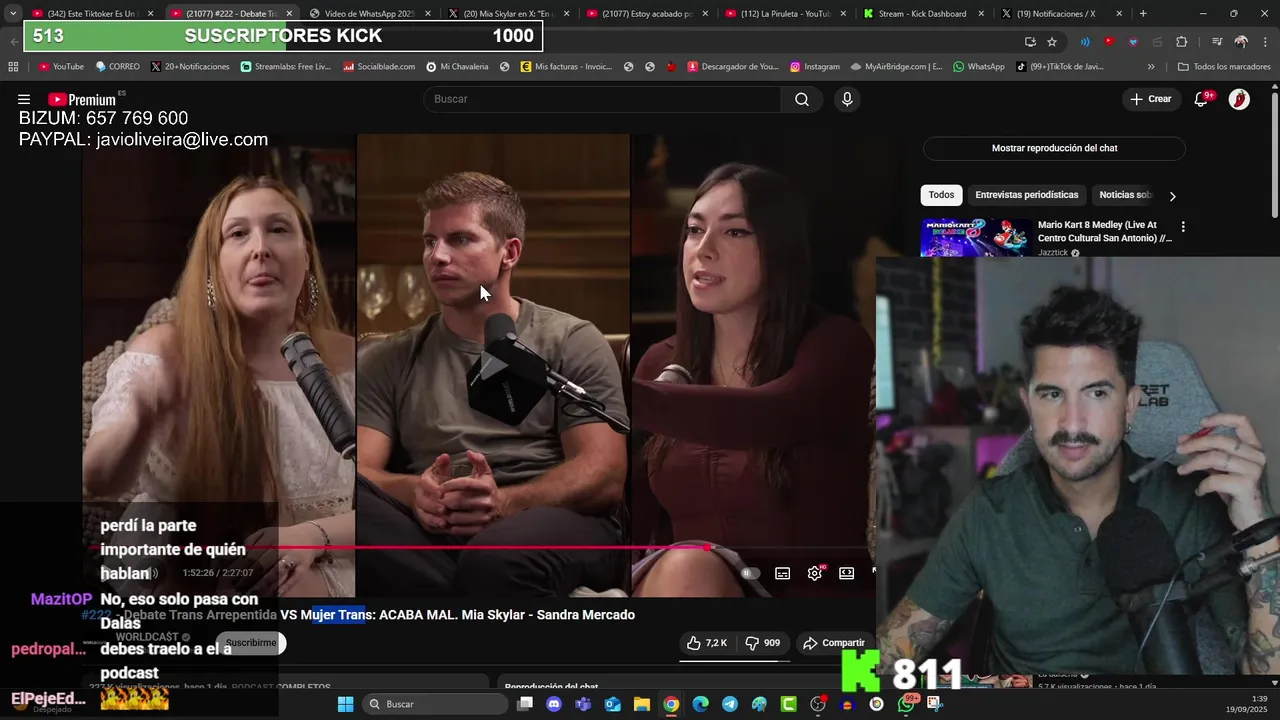The image size is (1280, 720).
Task: Click the YouTube Premium logo
Action: tap(82, 99)
